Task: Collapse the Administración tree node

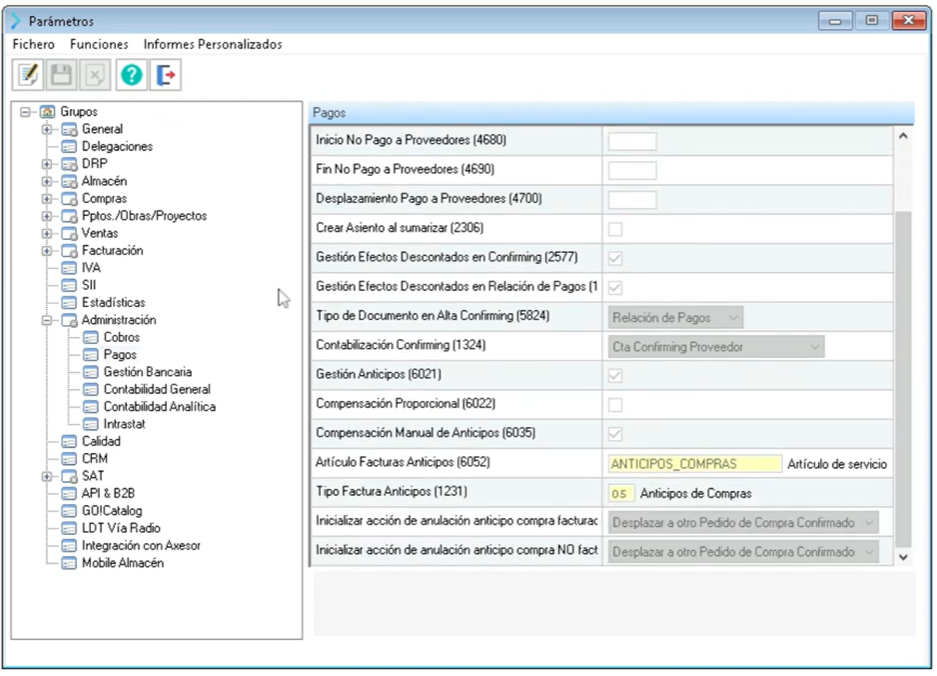Action: (x=46, y=320)
